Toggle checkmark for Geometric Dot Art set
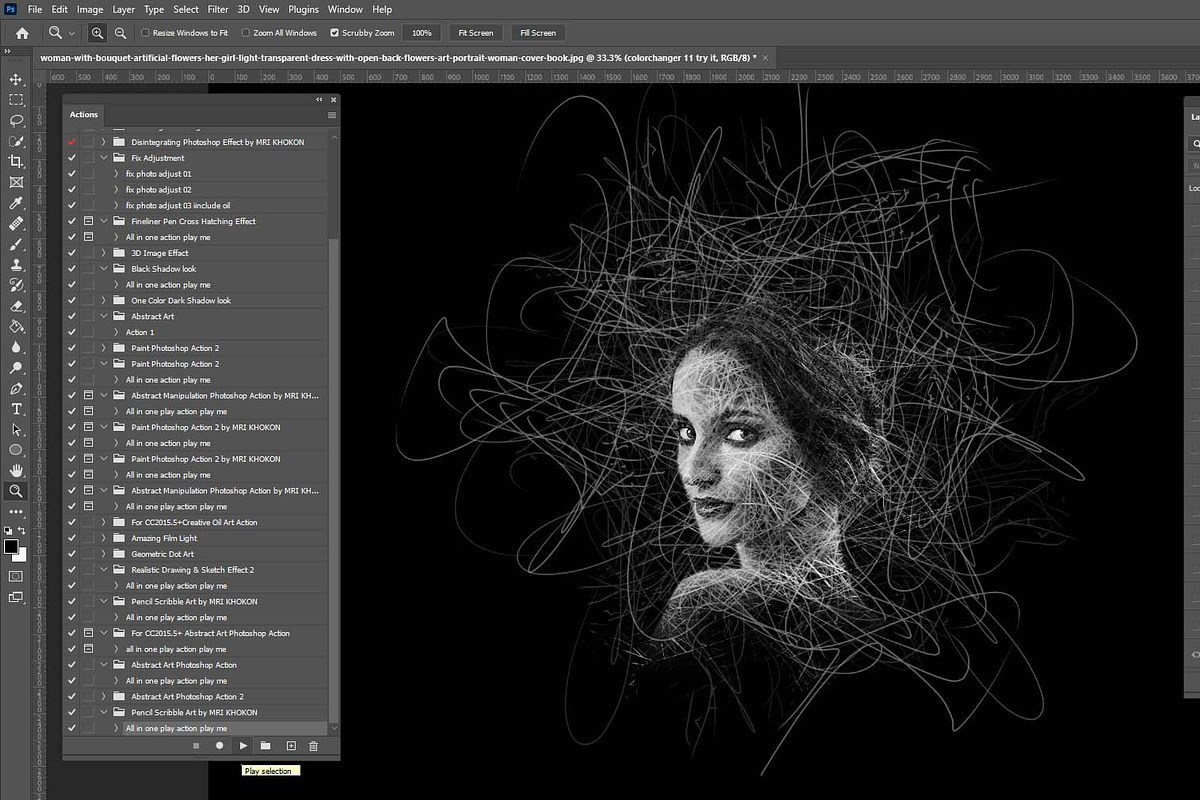Image resolution: width=1200 pixels, height=800 pixels. tap(71, 554)
